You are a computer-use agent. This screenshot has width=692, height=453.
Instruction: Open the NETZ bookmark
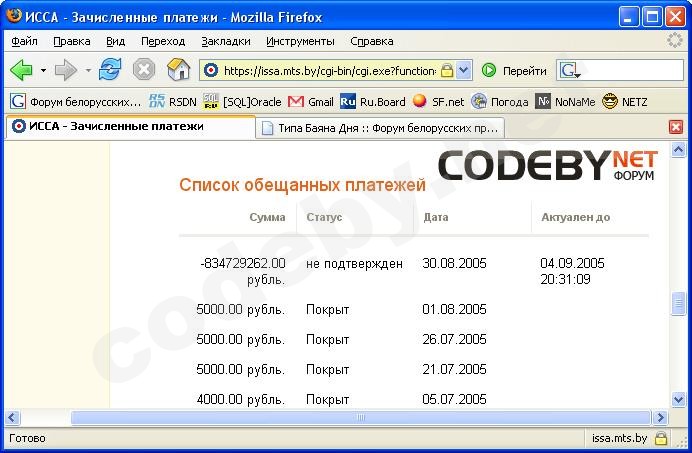coord(625,101)
